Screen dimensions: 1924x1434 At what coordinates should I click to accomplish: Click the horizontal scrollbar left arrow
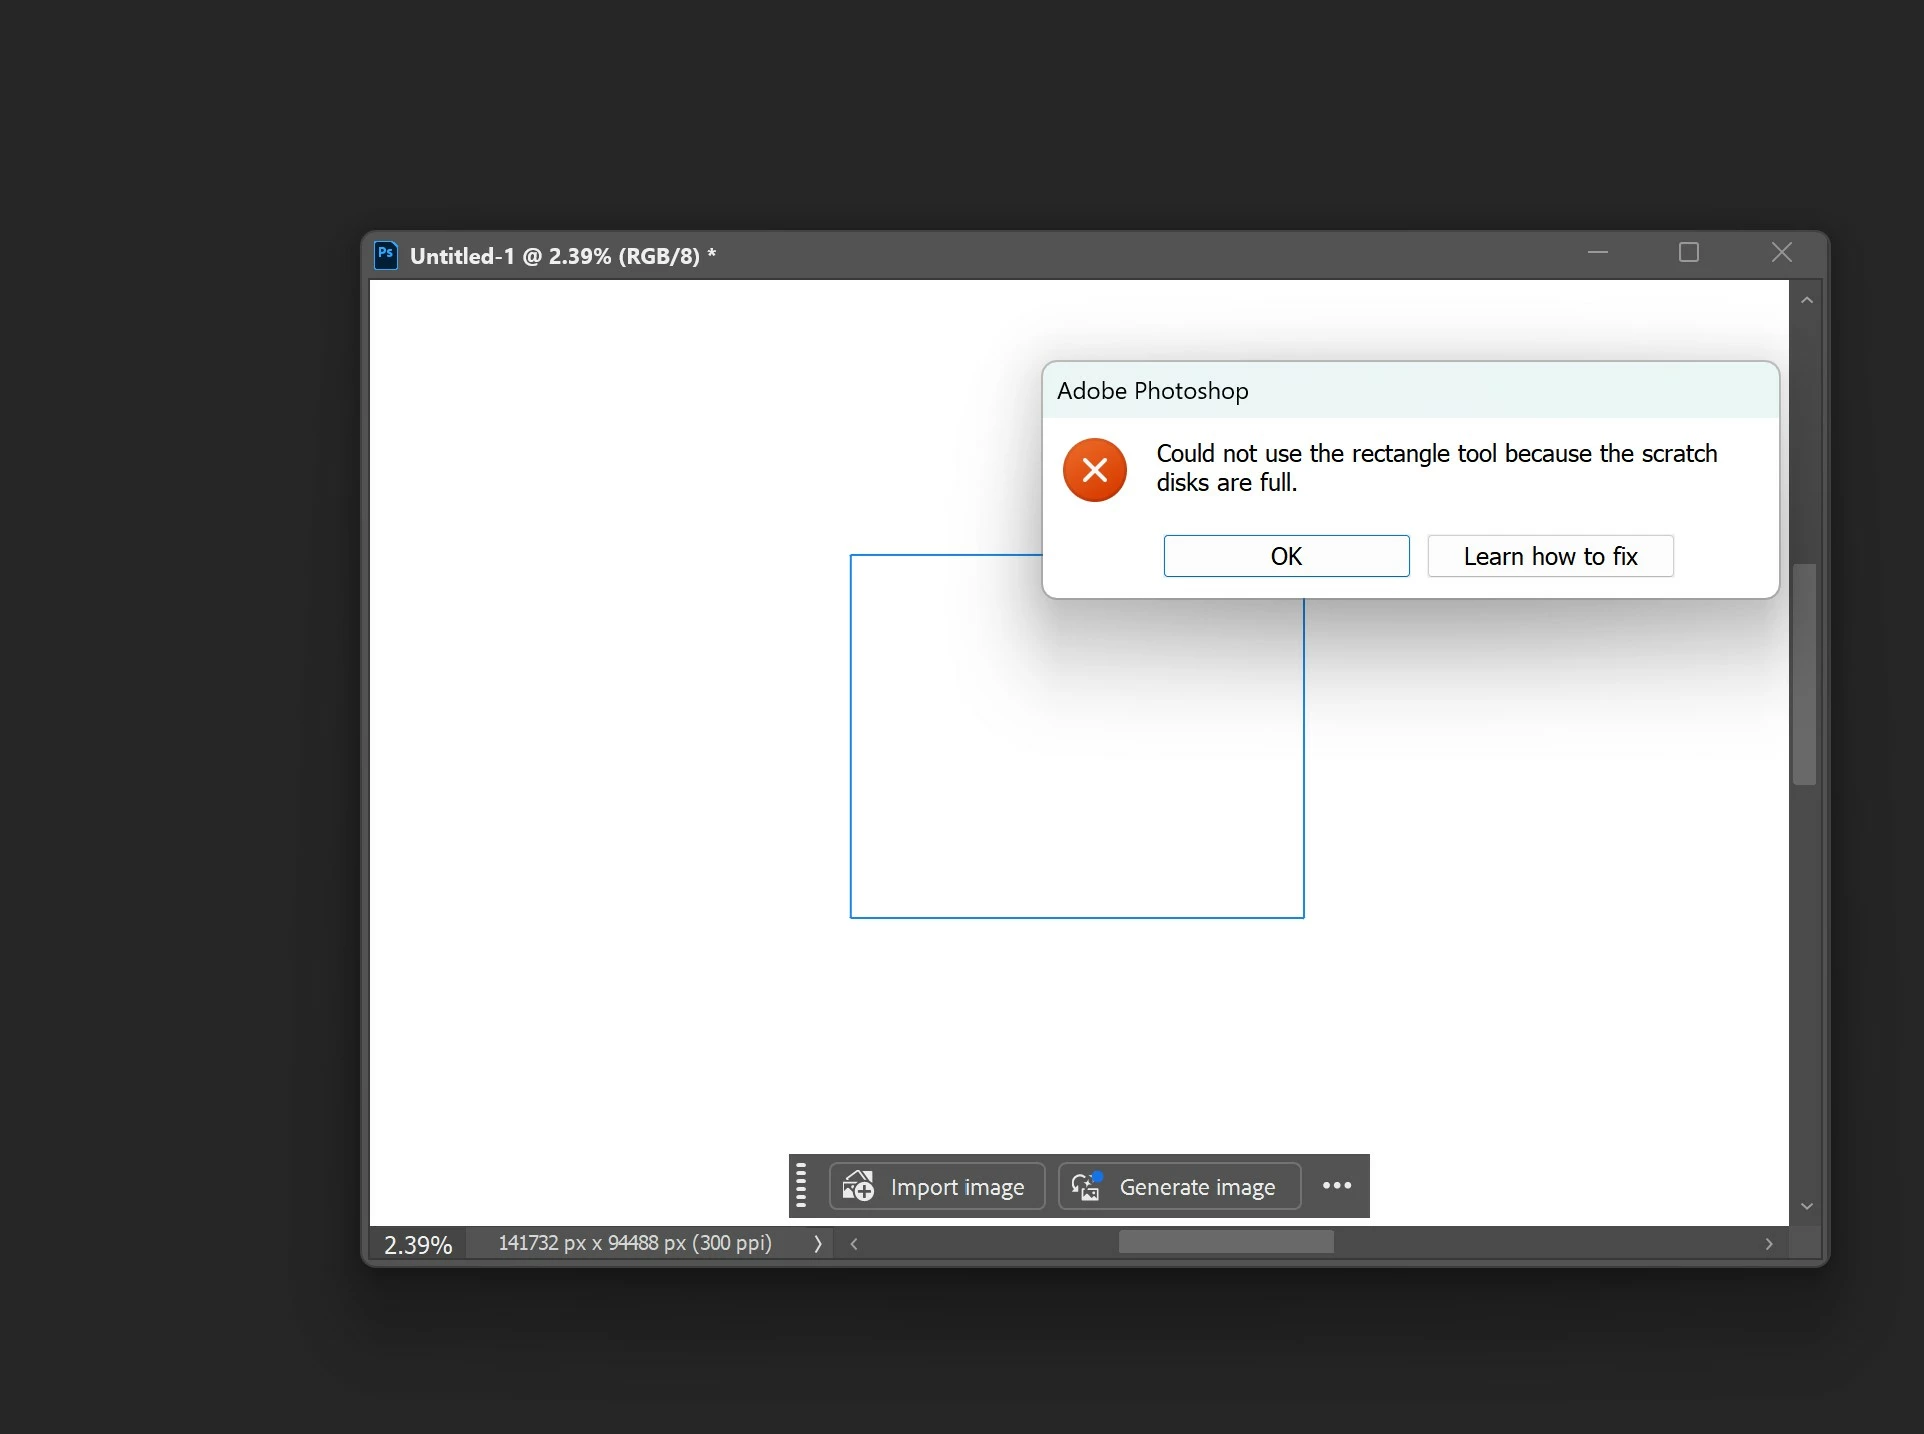(x=854, y=1243)
